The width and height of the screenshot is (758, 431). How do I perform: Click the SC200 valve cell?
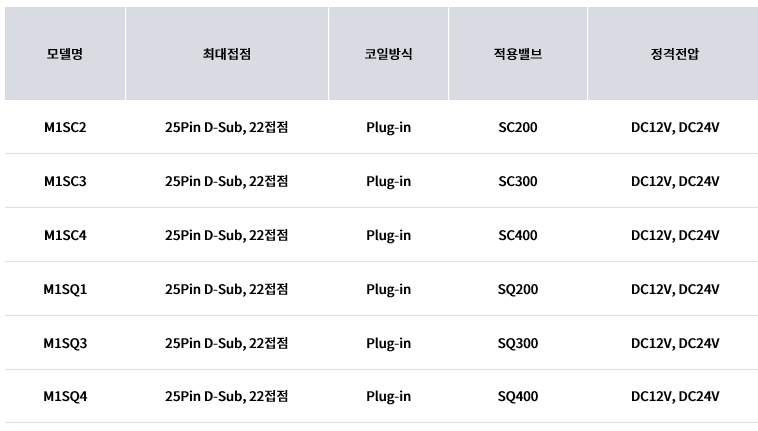[x=518, y=127]
